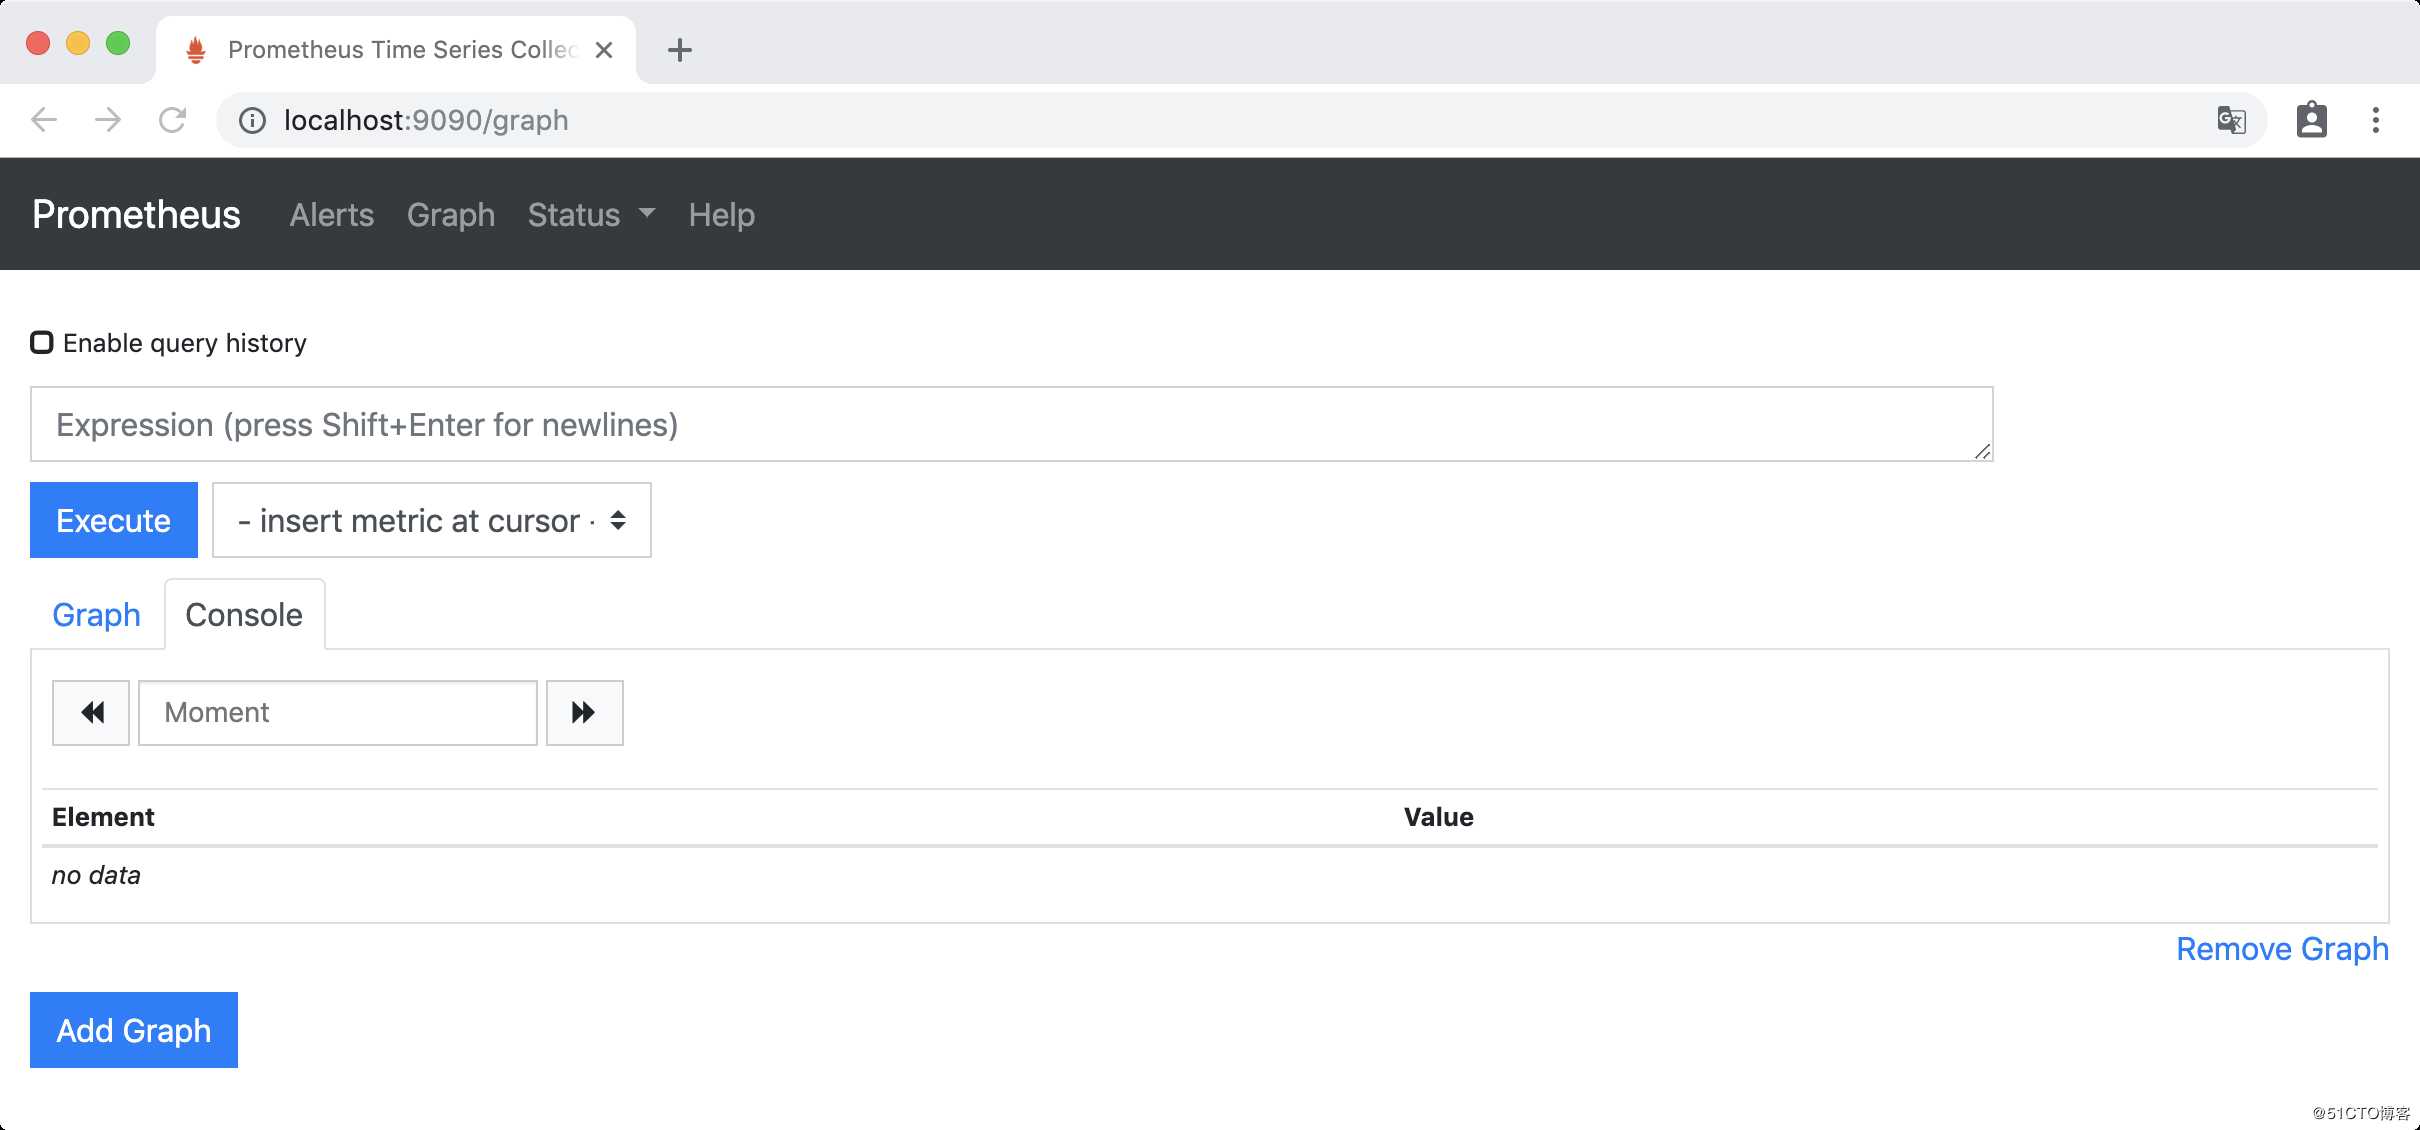Expand the Status dropdown menu
This screenshot has height=1130, width=2420.
[x=590, y=215]
